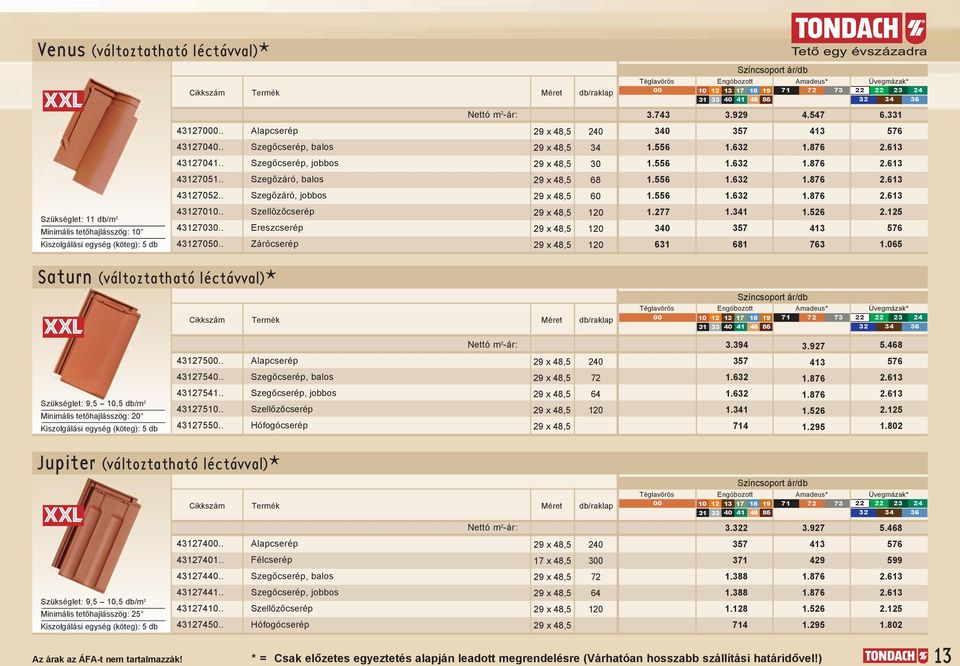The height and width of the screenshot is (666, 960).
Task: Click the large TONDACH logo at the top
Action: pos(859,28)
